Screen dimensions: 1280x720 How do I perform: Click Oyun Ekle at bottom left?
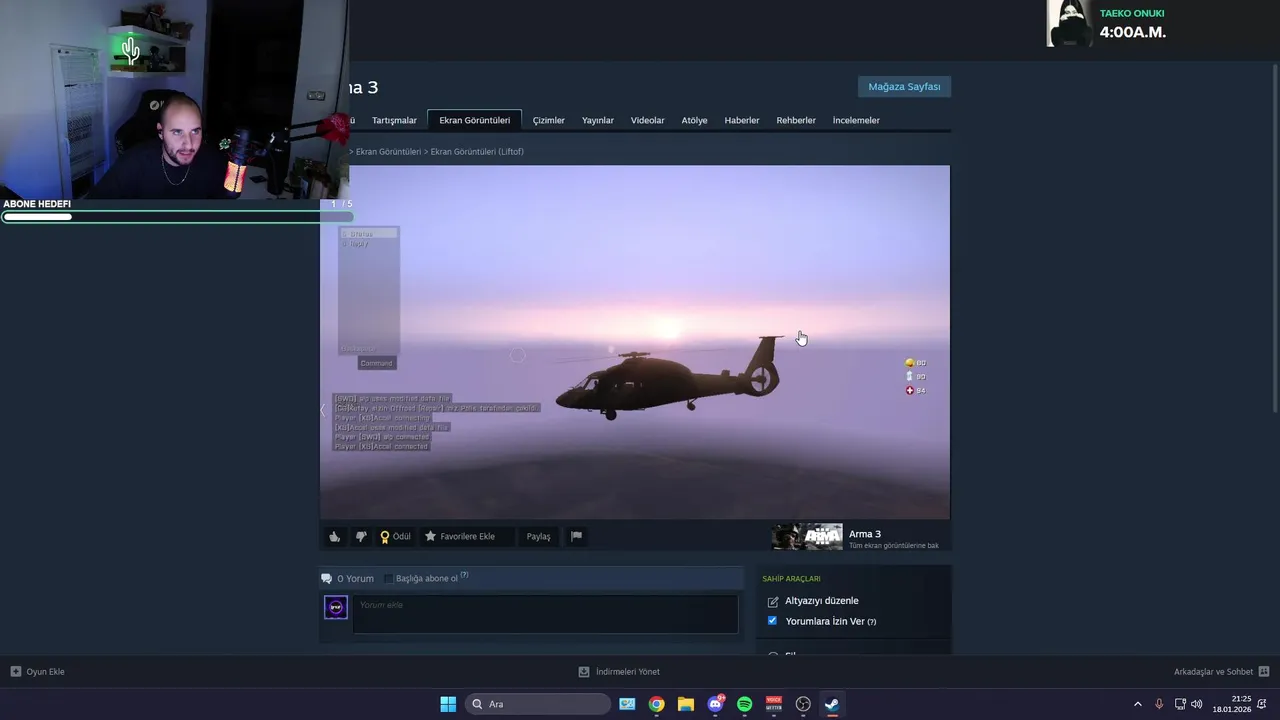[37, 672]
